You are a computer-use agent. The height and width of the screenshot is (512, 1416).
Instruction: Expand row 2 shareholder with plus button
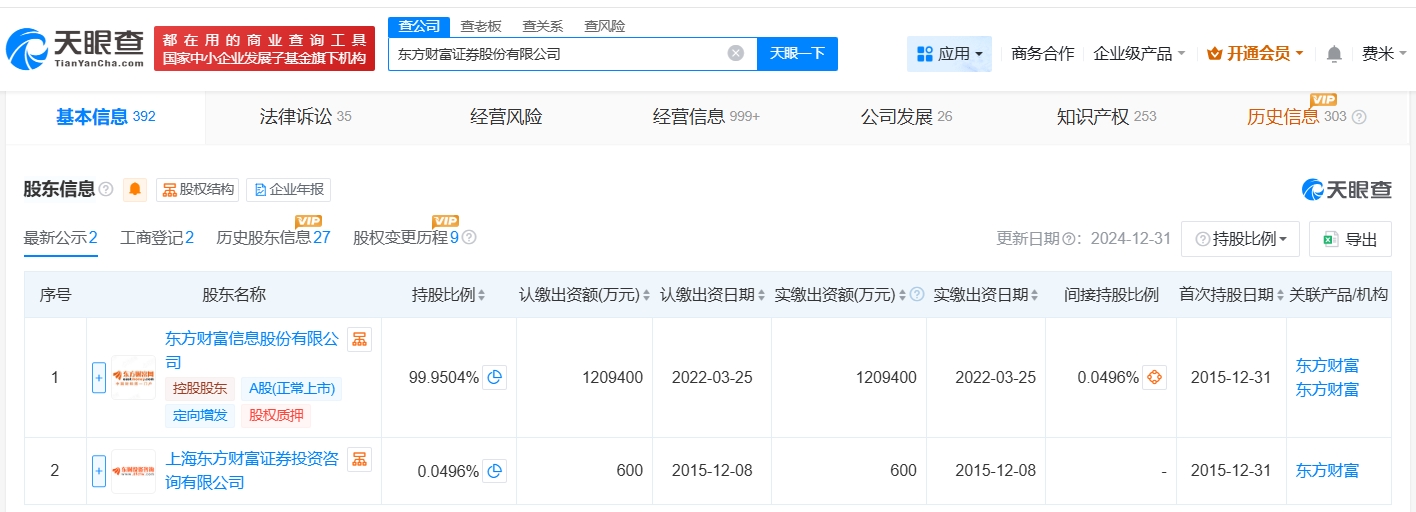coord(99,471)
